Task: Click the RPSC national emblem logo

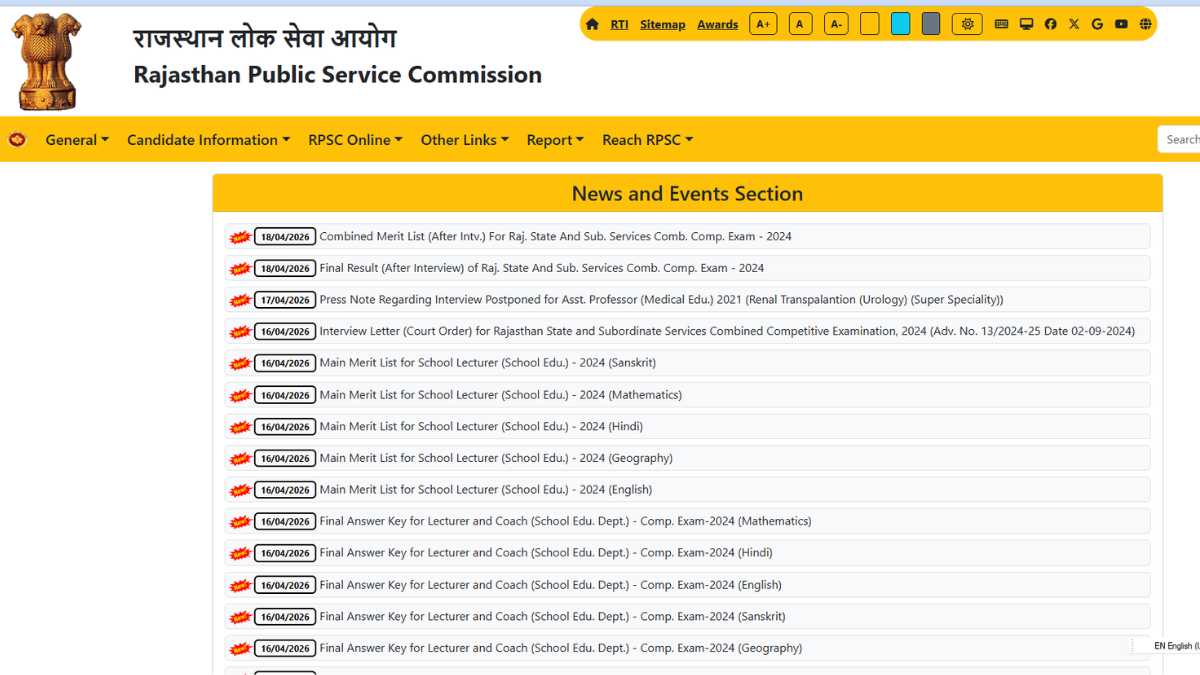Action: pos(46,60)
